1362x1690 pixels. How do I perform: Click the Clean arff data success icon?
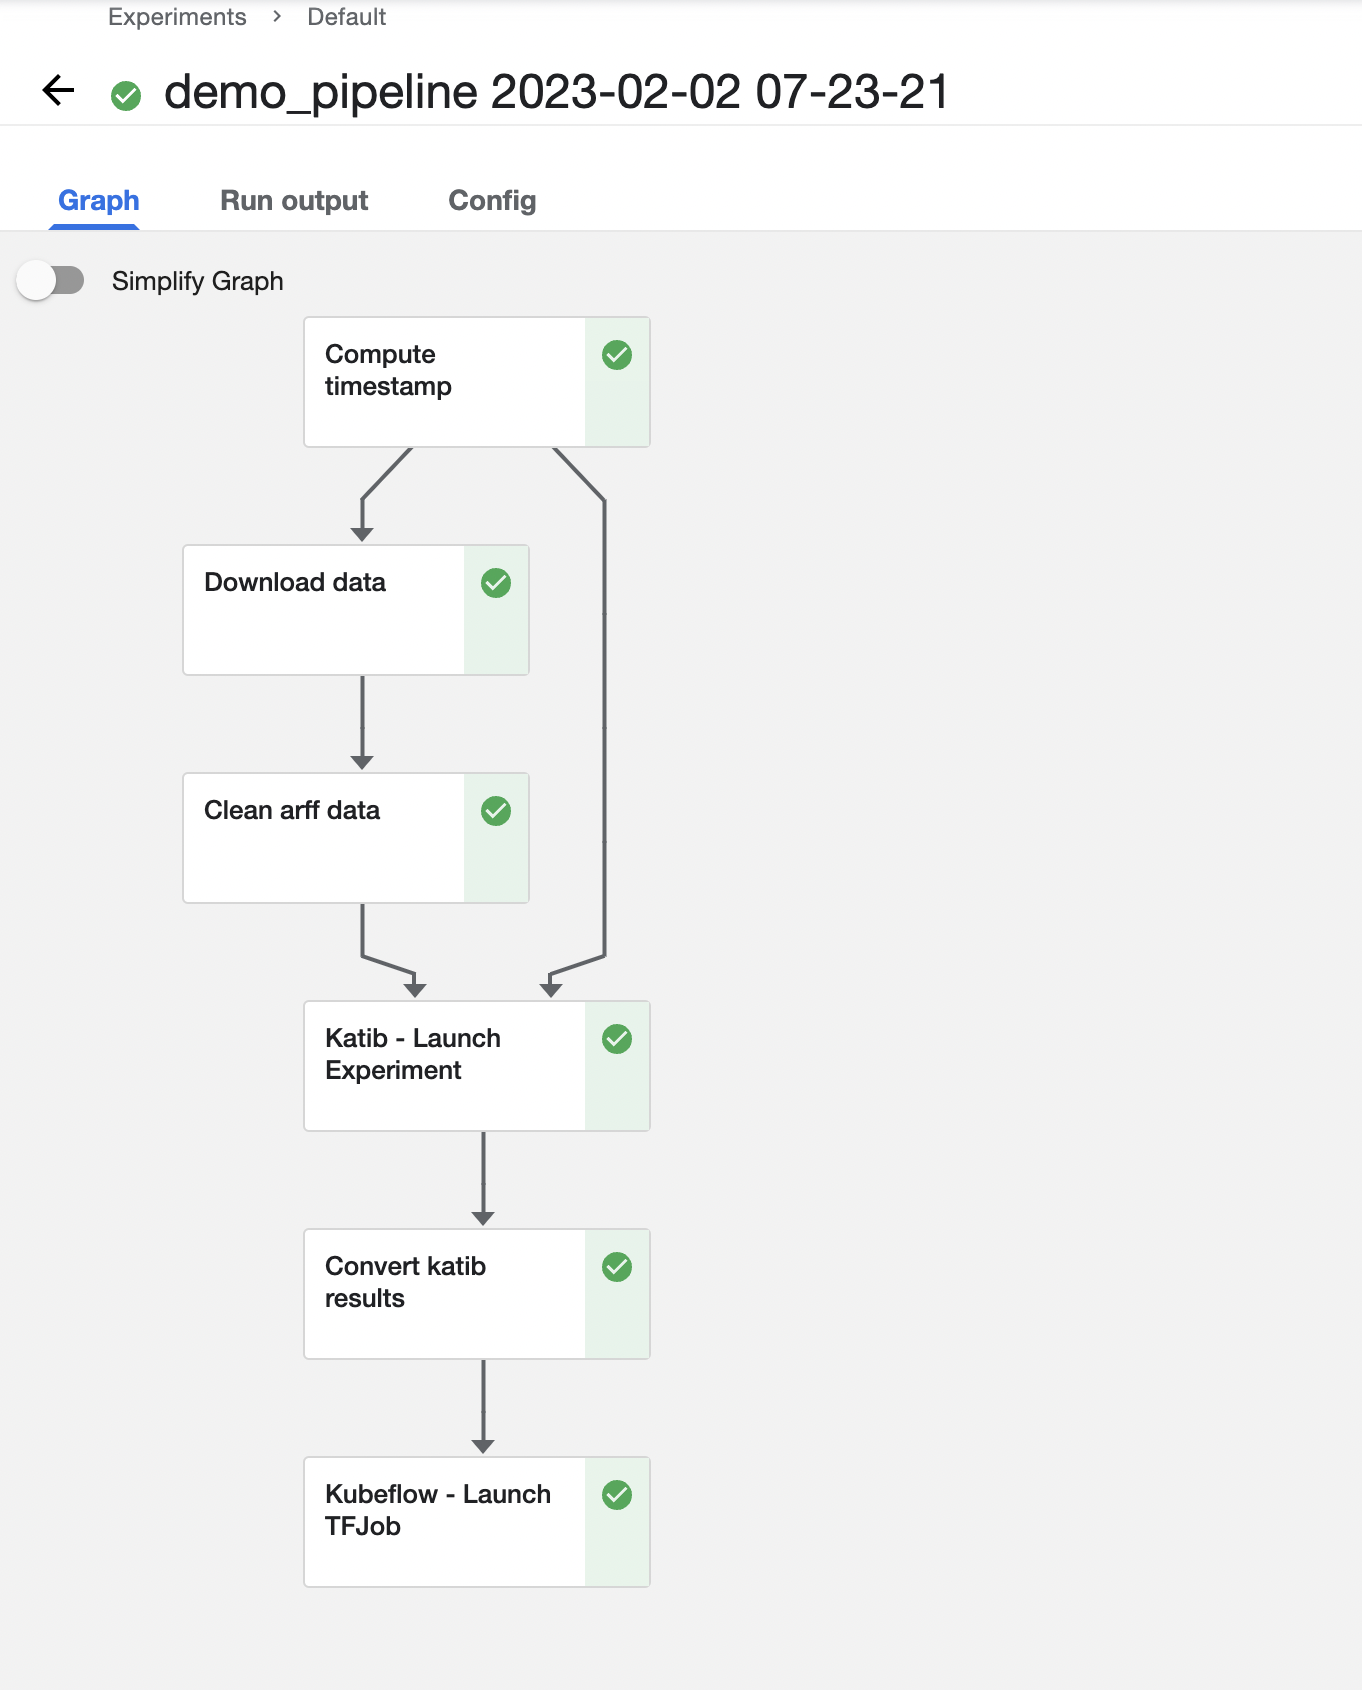click(496, 811)
